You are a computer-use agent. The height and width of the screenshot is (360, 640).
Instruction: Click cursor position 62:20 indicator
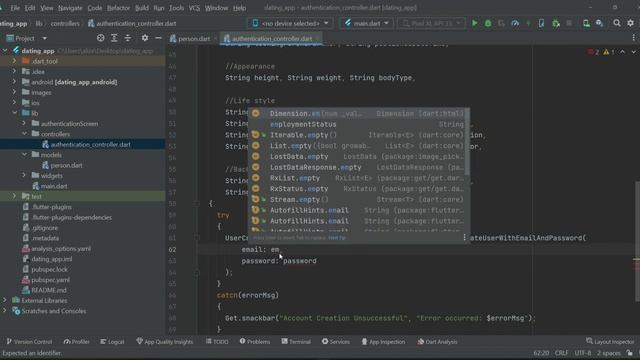[541, 353]
